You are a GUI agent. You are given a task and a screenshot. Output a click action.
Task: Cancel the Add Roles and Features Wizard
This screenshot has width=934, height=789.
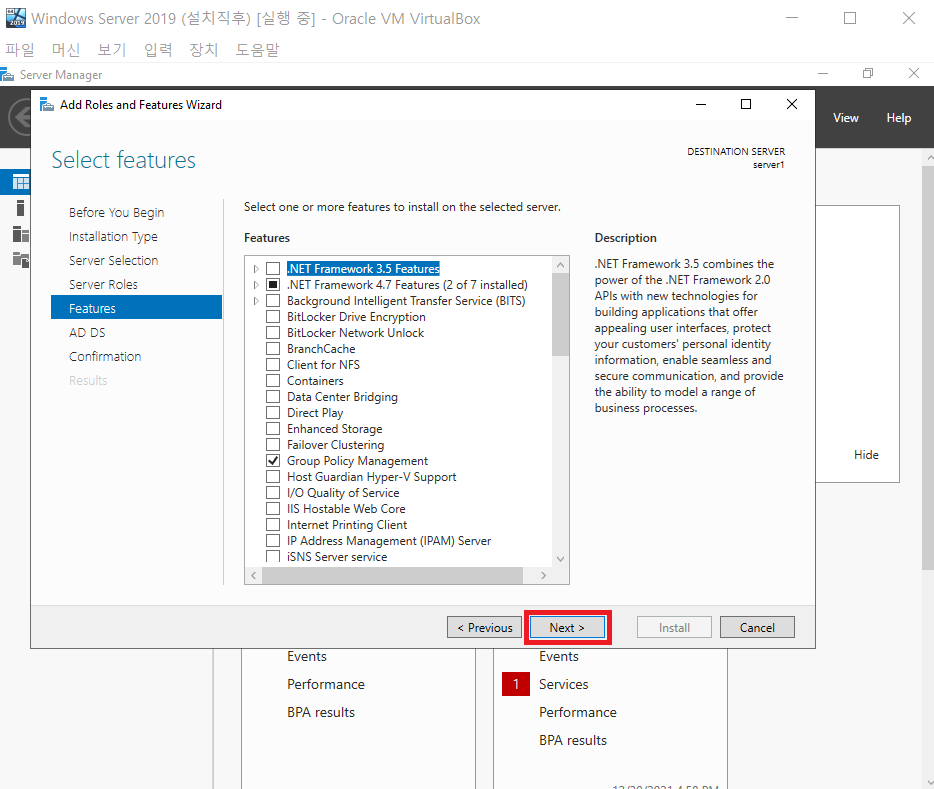(x=757, y=628)
